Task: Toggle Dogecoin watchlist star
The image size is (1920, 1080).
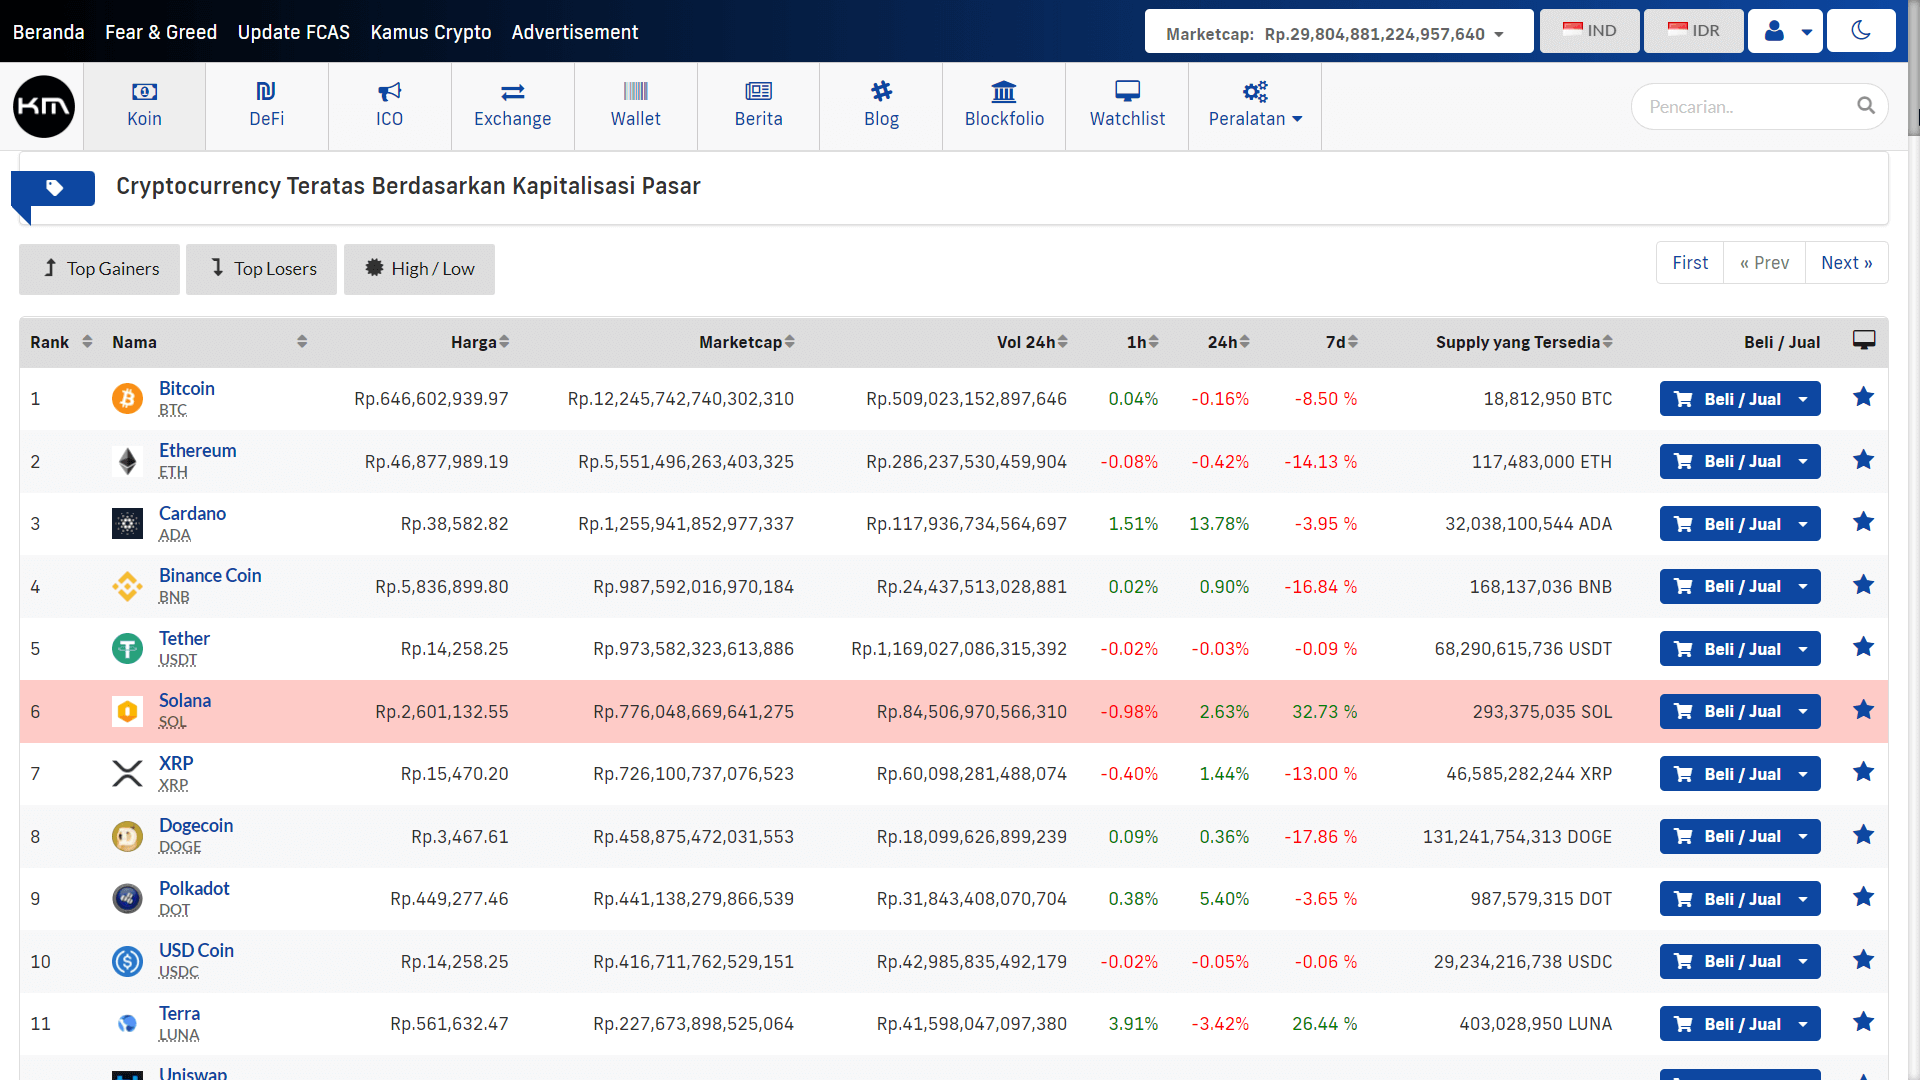Action: tap(1863, 835)
